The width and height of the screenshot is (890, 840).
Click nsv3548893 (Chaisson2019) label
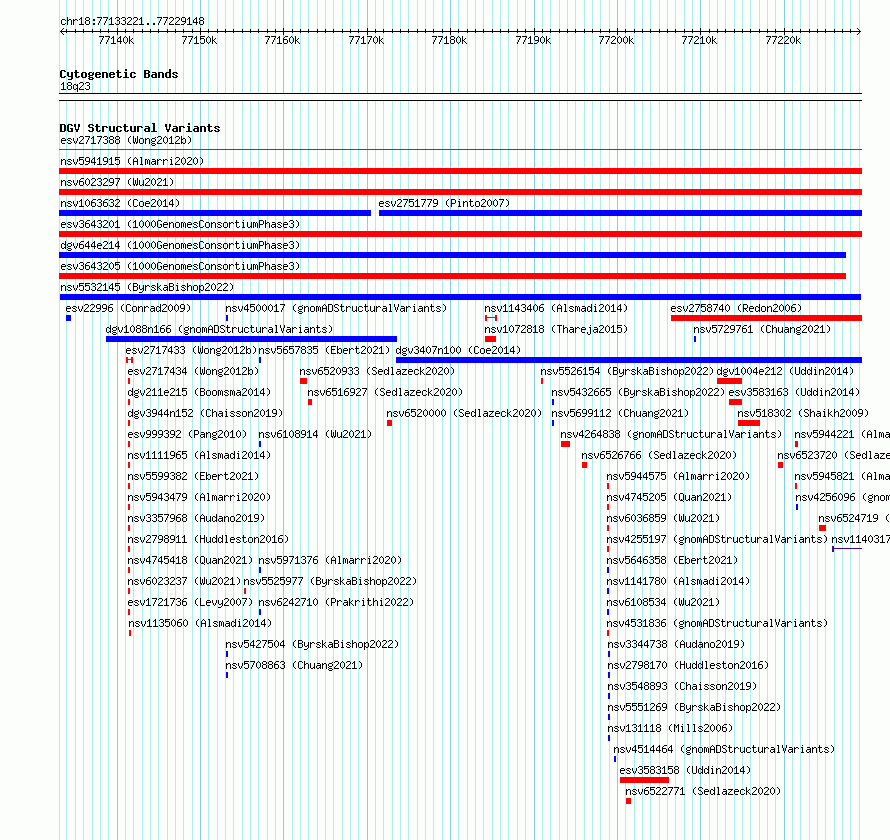coord(682,686)
